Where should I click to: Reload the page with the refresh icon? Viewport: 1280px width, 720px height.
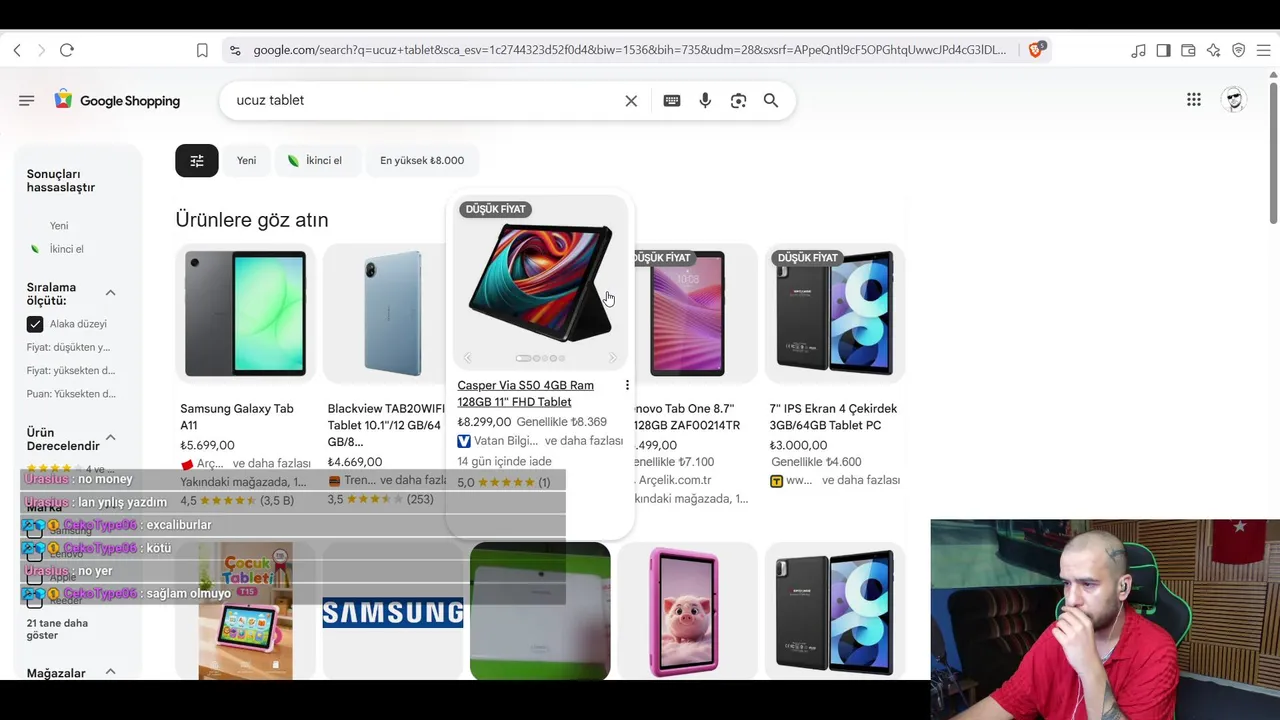tap(67, 50)
